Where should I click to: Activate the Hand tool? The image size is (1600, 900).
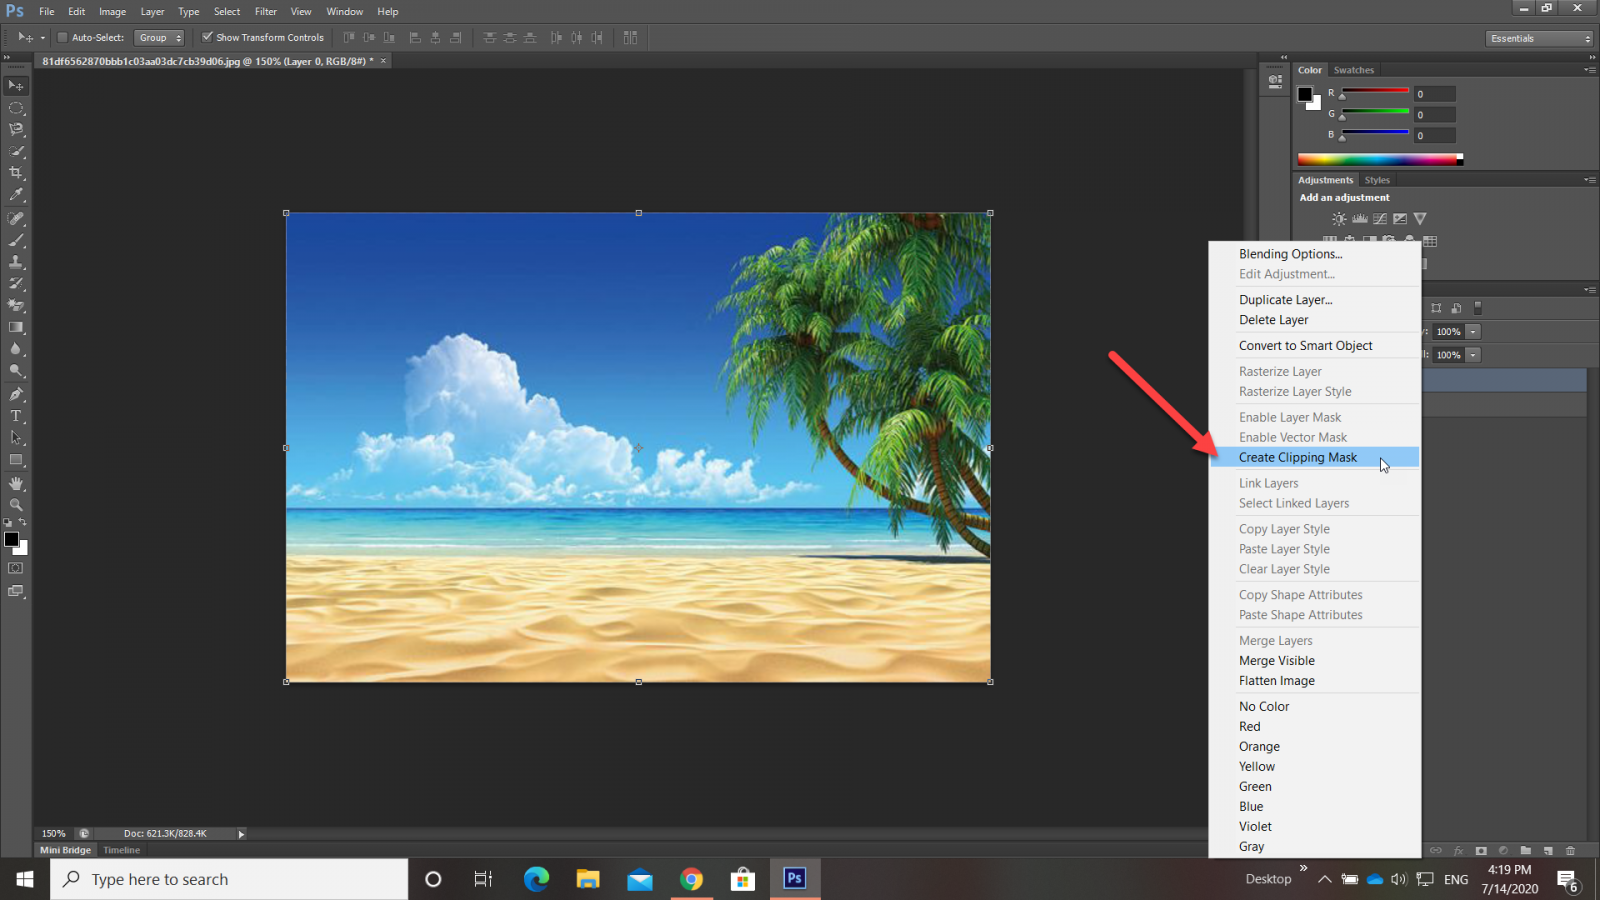tap(16, 483)
